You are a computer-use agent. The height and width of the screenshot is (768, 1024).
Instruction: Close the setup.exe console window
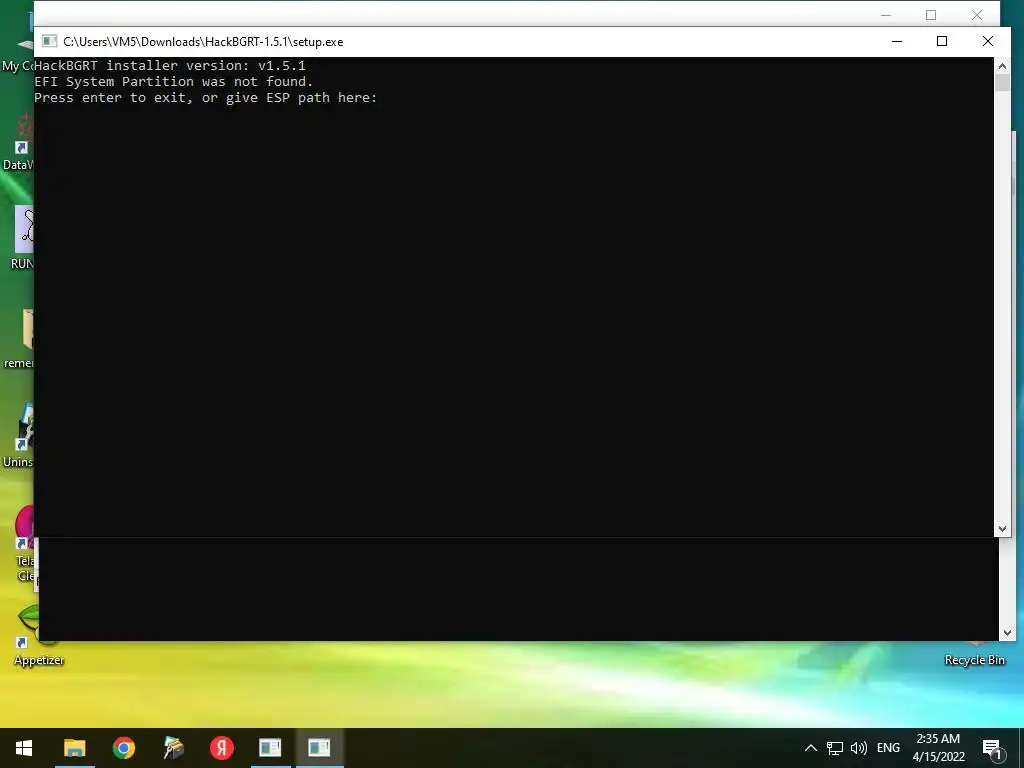[x=988, y=41]
